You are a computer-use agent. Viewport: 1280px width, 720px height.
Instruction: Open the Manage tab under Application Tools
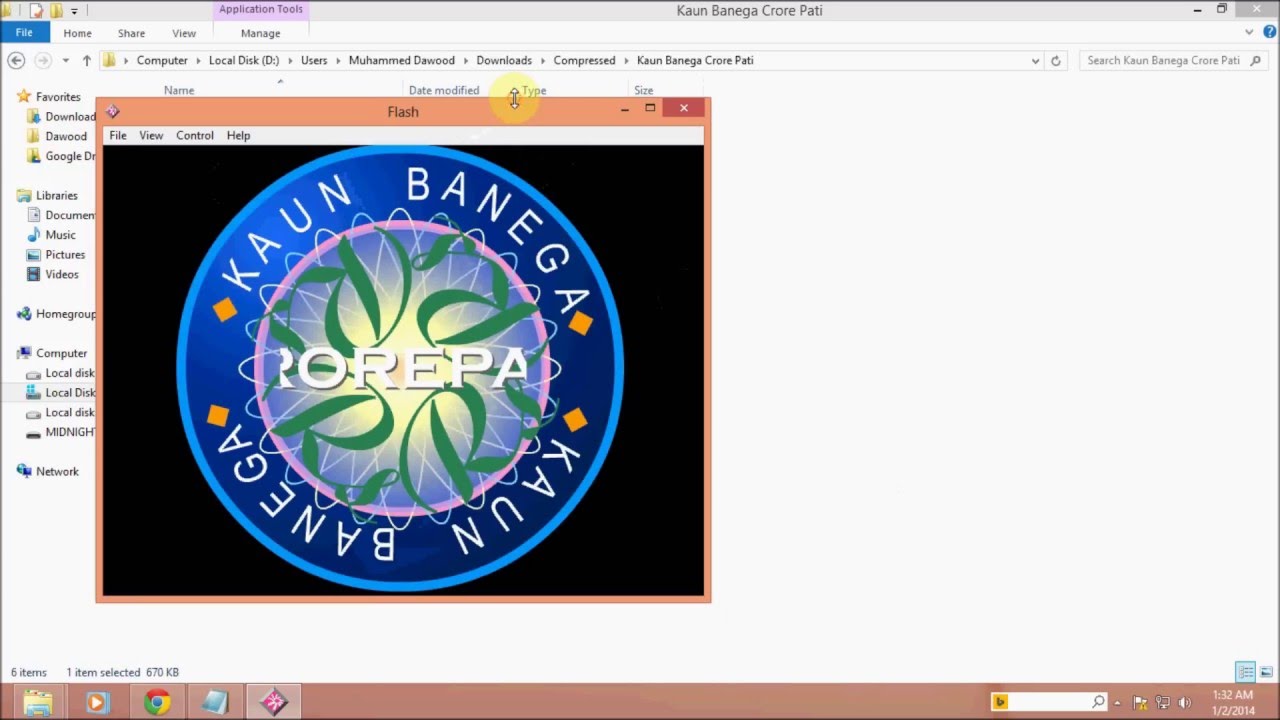click(260, 33)
